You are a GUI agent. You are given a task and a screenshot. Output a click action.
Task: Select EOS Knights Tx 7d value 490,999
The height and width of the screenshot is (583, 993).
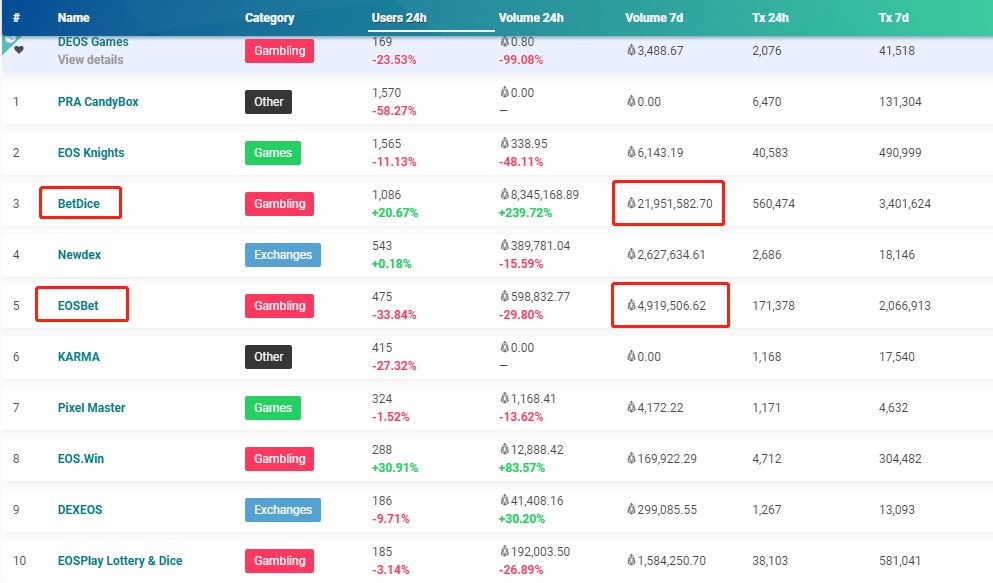click(x=900, y=153)
